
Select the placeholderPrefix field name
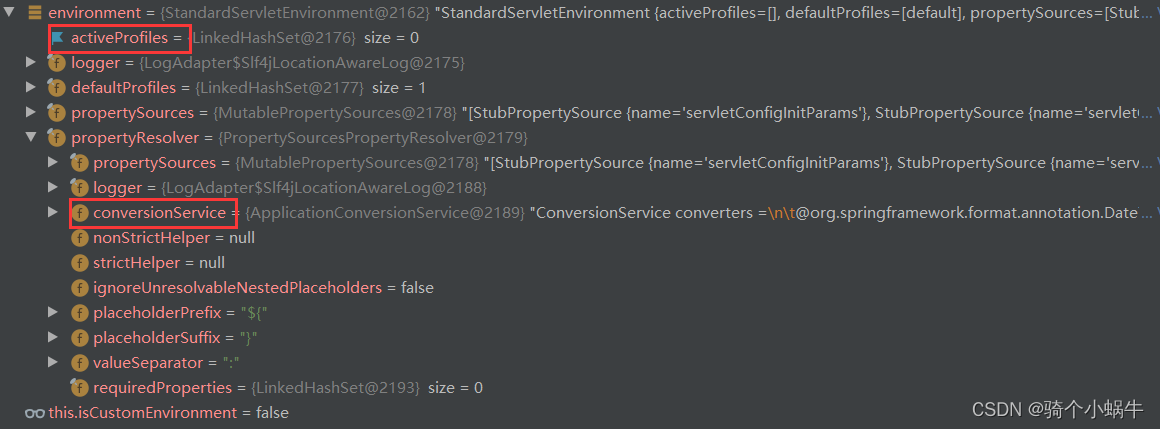click(157, 313)
